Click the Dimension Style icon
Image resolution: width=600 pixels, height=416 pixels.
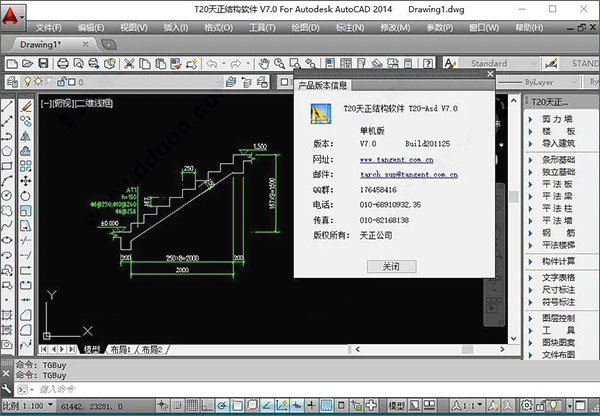[551, 64]
